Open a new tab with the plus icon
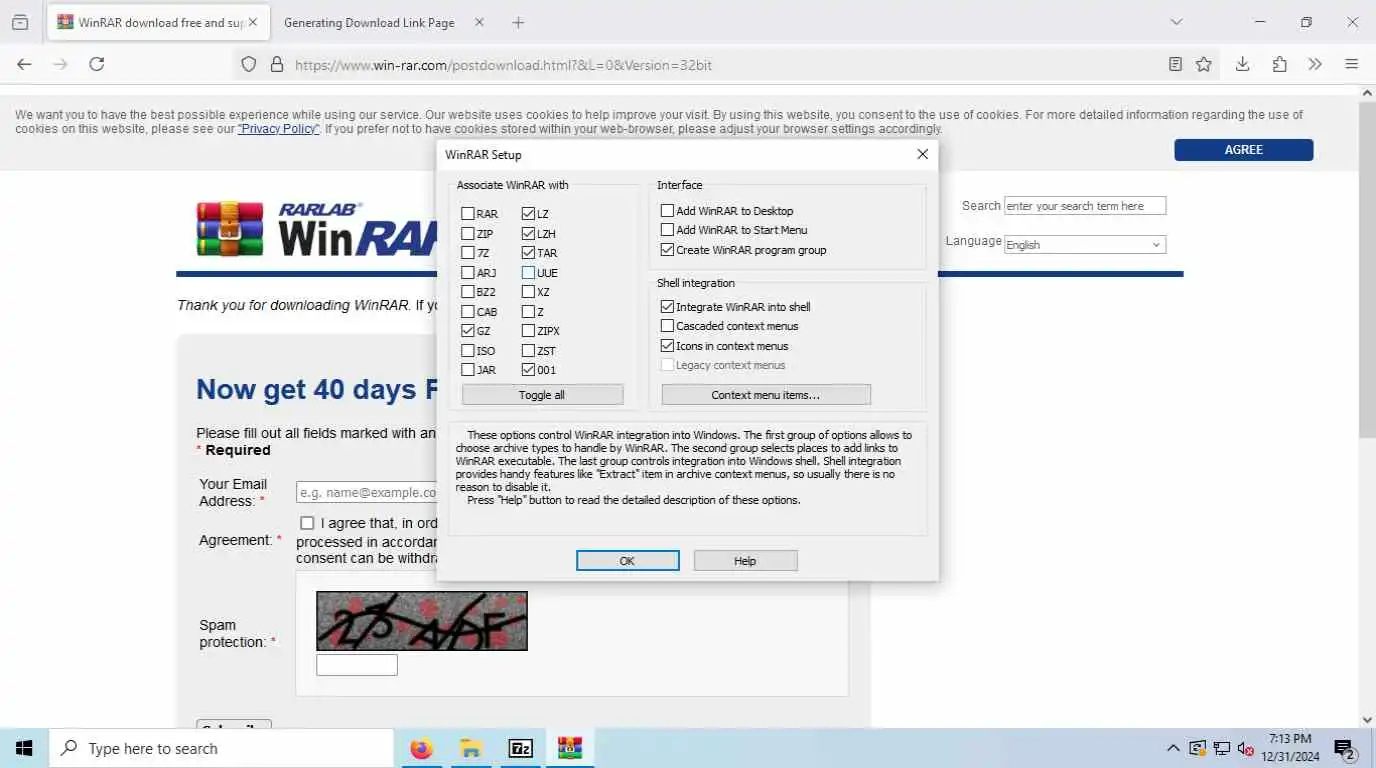The image size is (1376, 768). pyautogui.click(x=518, y=22)
